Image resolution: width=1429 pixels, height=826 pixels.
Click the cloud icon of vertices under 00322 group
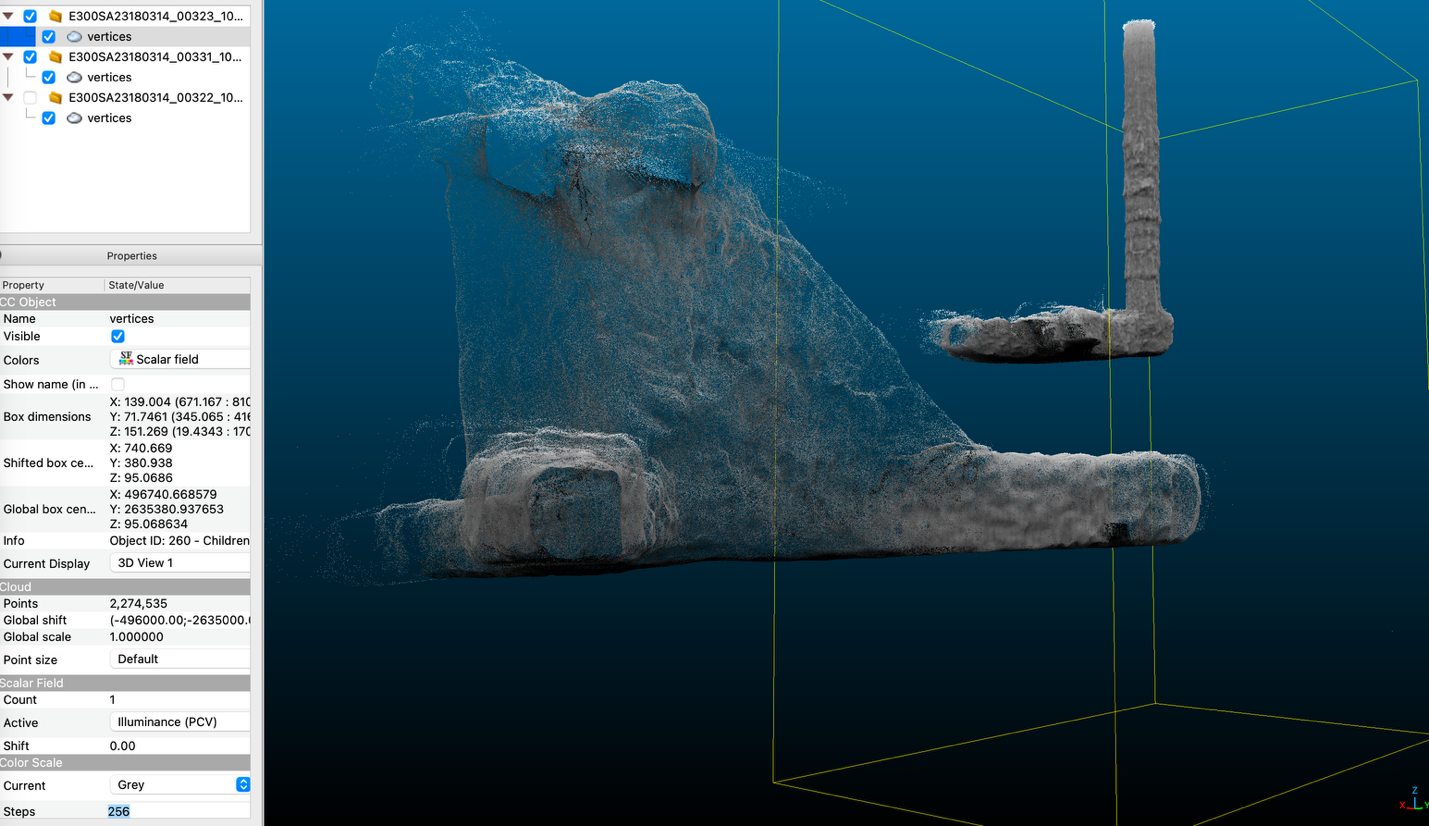(x=74, y=118)
